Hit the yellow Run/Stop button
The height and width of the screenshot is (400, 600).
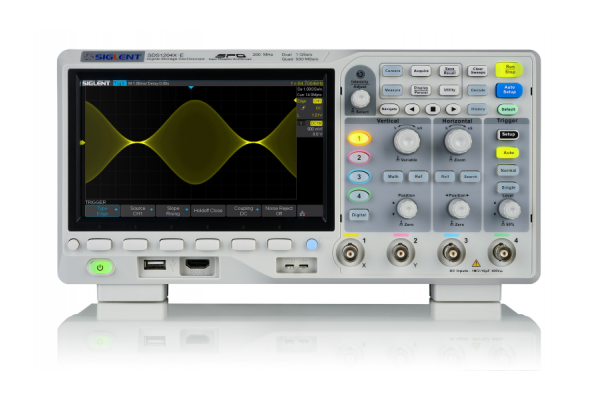[x=509, y=70]
